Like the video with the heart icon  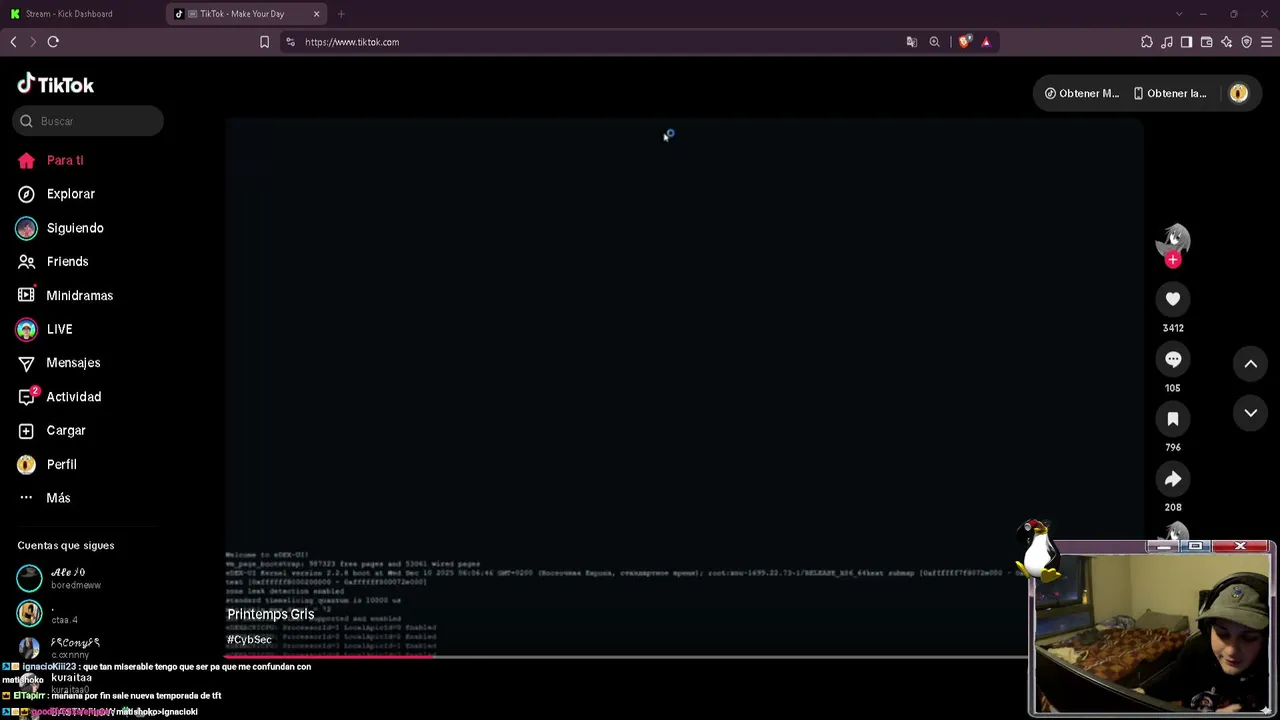1173,298
